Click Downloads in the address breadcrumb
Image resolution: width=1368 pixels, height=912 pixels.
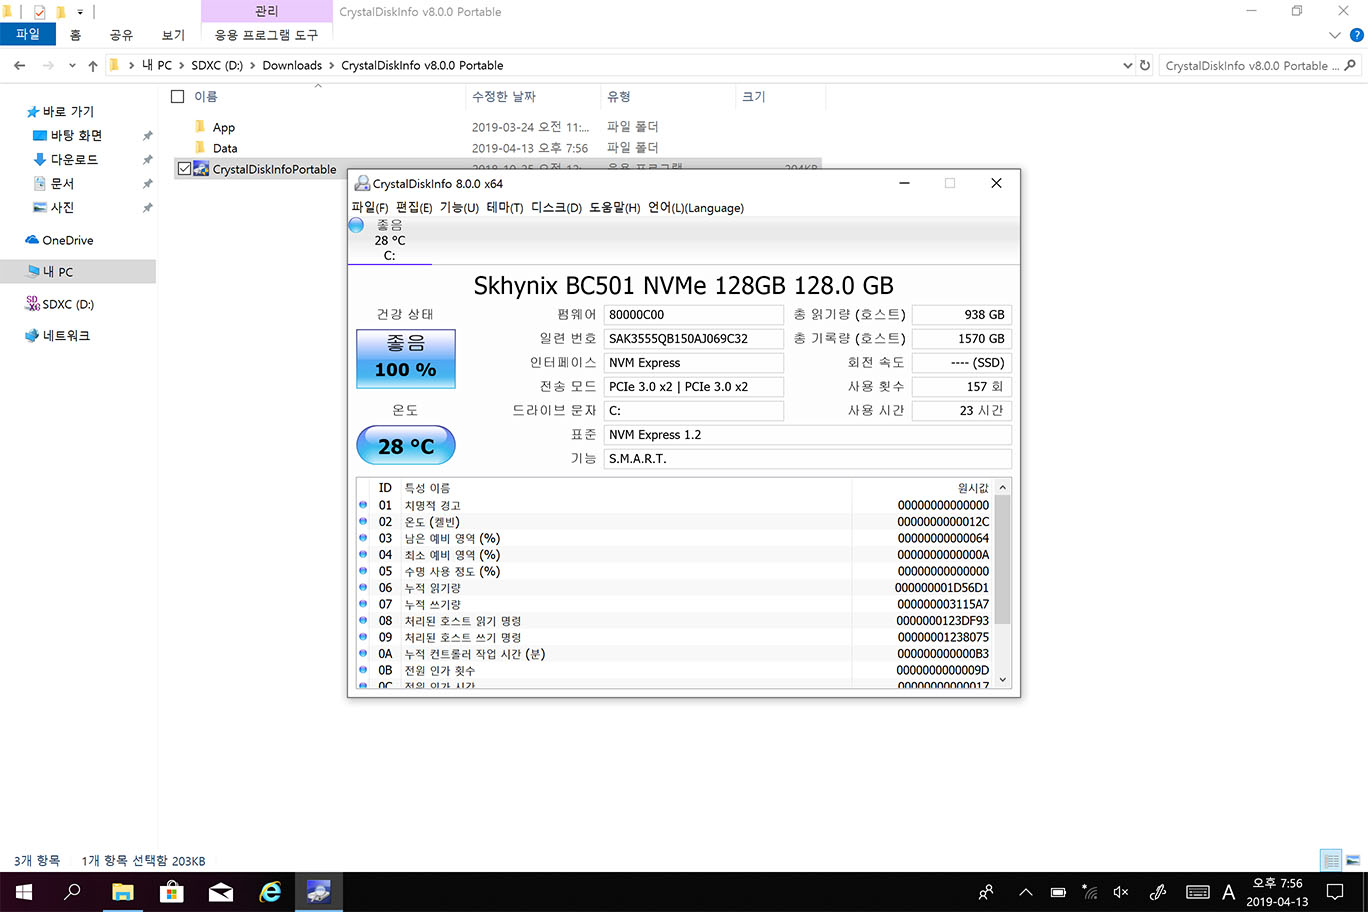point(292,65)
